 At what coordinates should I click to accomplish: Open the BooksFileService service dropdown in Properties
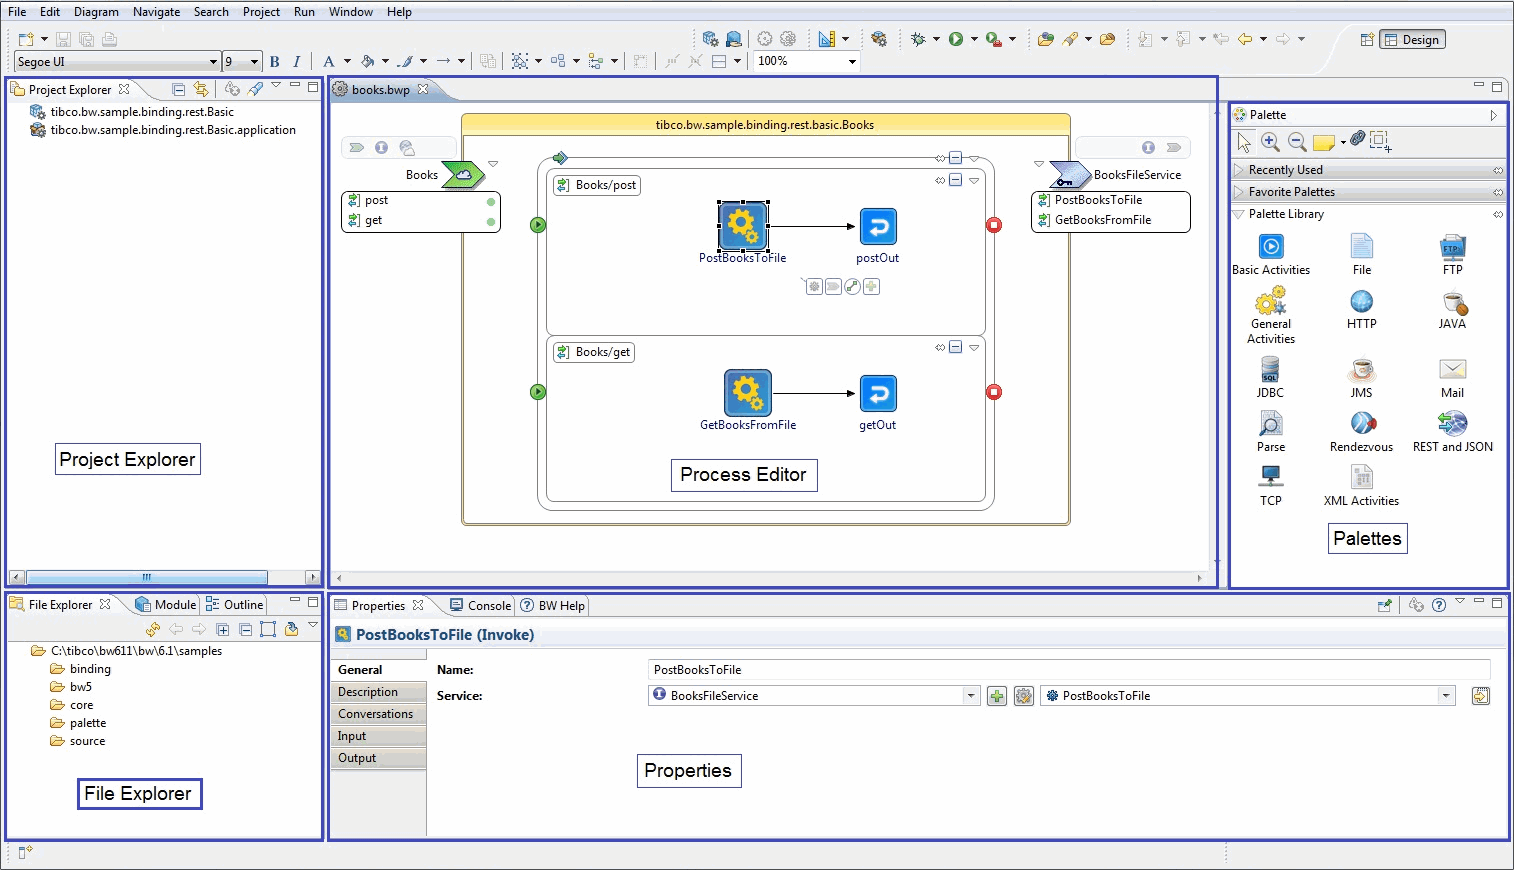click(969, 695)
